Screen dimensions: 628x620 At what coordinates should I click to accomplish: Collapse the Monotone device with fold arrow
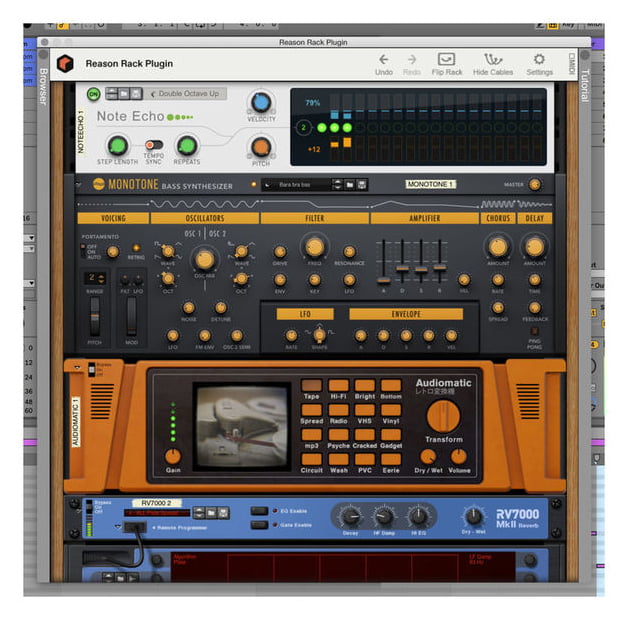[x=78, y=185]
